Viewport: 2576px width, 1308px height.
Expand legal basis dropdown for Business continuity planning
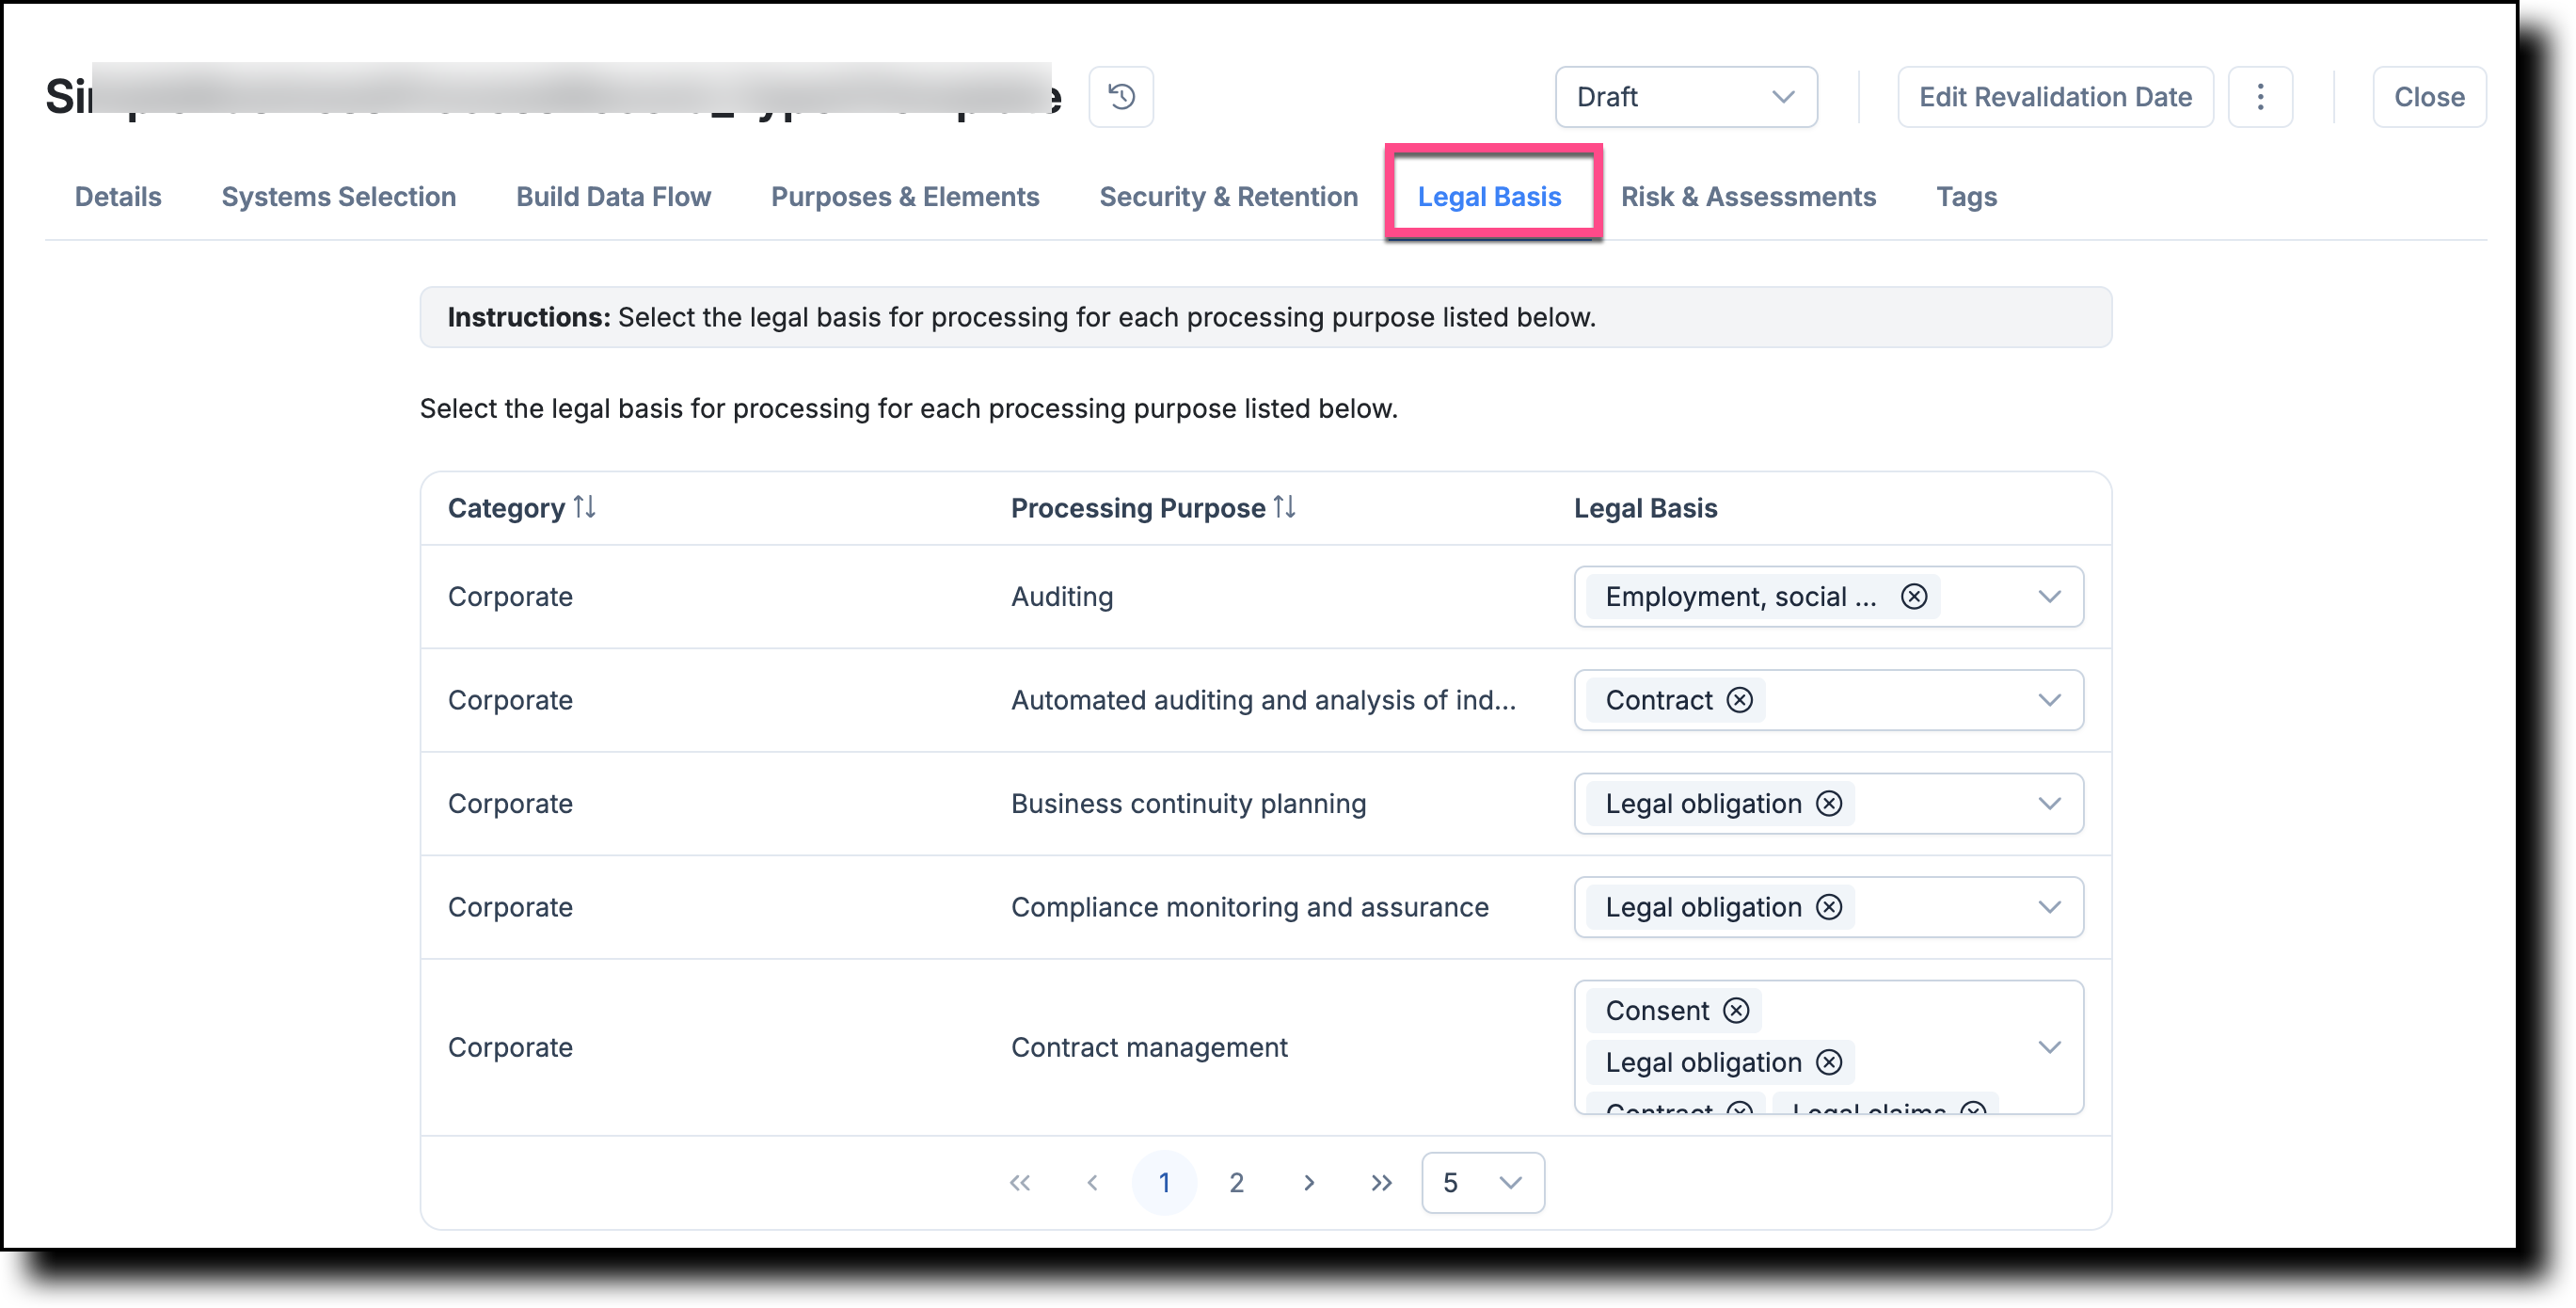tap(2049, 804)
